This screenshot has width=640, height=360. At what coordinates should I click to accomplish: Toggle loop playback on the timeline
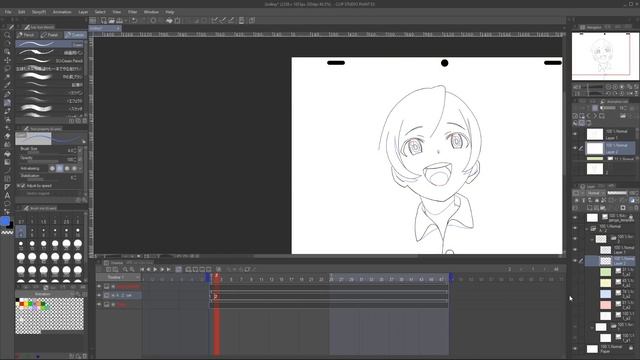(x=178, y=269)
